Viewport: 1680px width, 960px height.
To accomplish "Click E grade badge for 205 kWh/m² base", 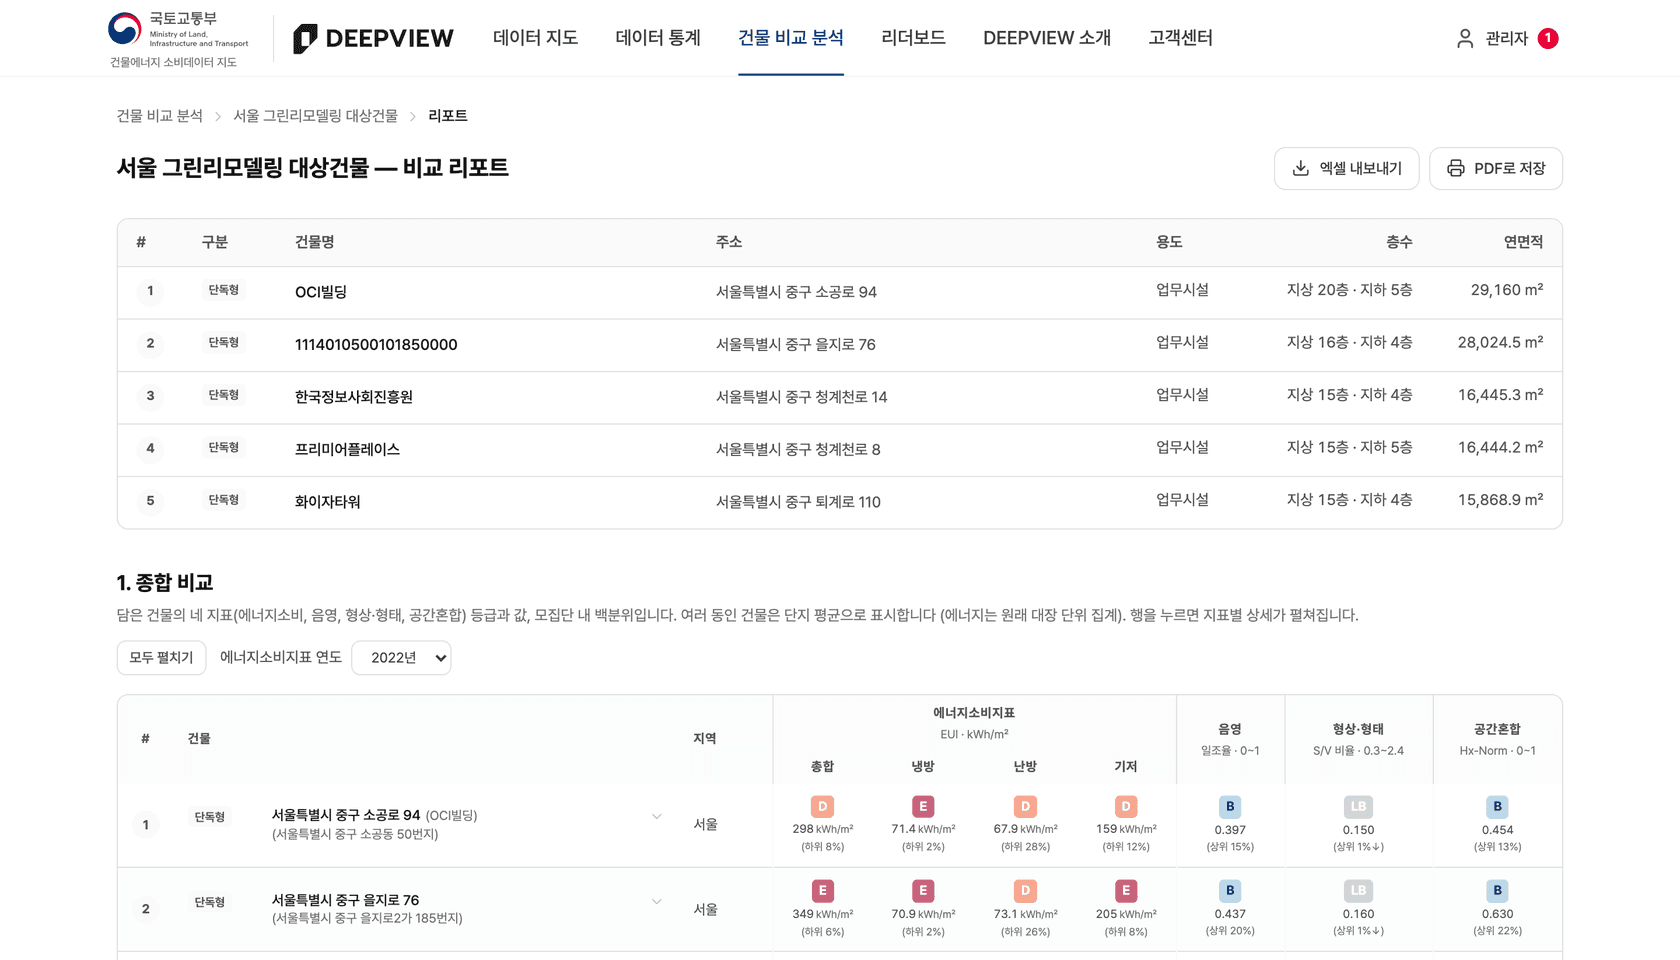I will pos(1126,890).
